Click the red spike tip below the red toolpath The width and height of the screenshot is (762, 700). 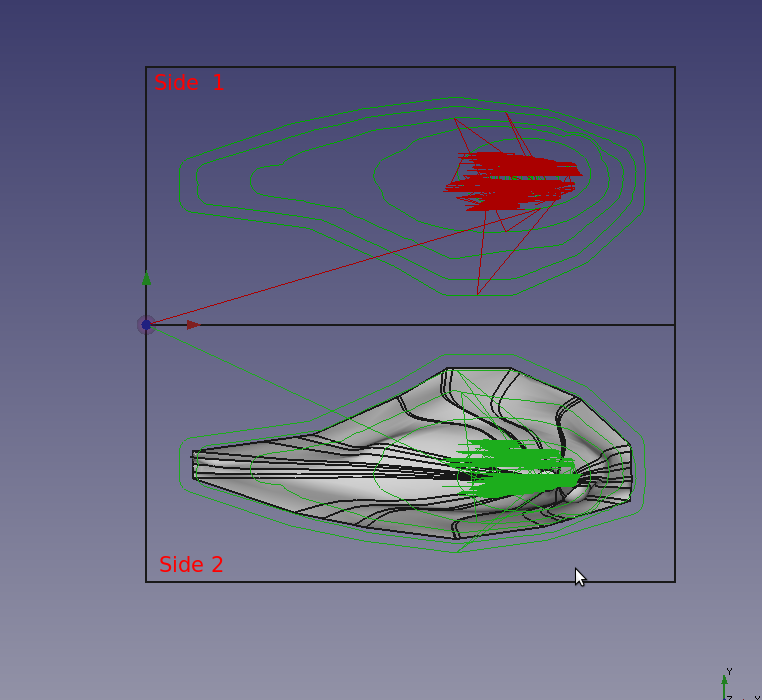pyautogui.click(x=479, y=293)
